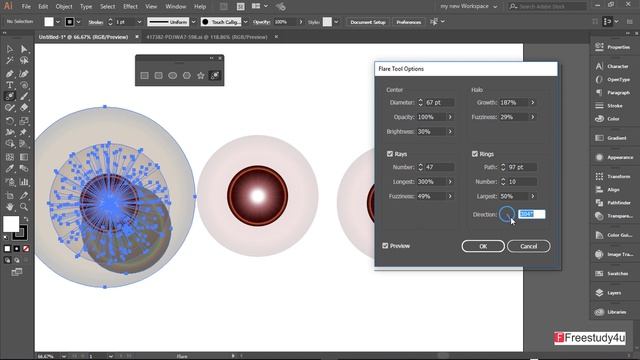
Task: Select the Rotate tool
Action: point(10,121)
